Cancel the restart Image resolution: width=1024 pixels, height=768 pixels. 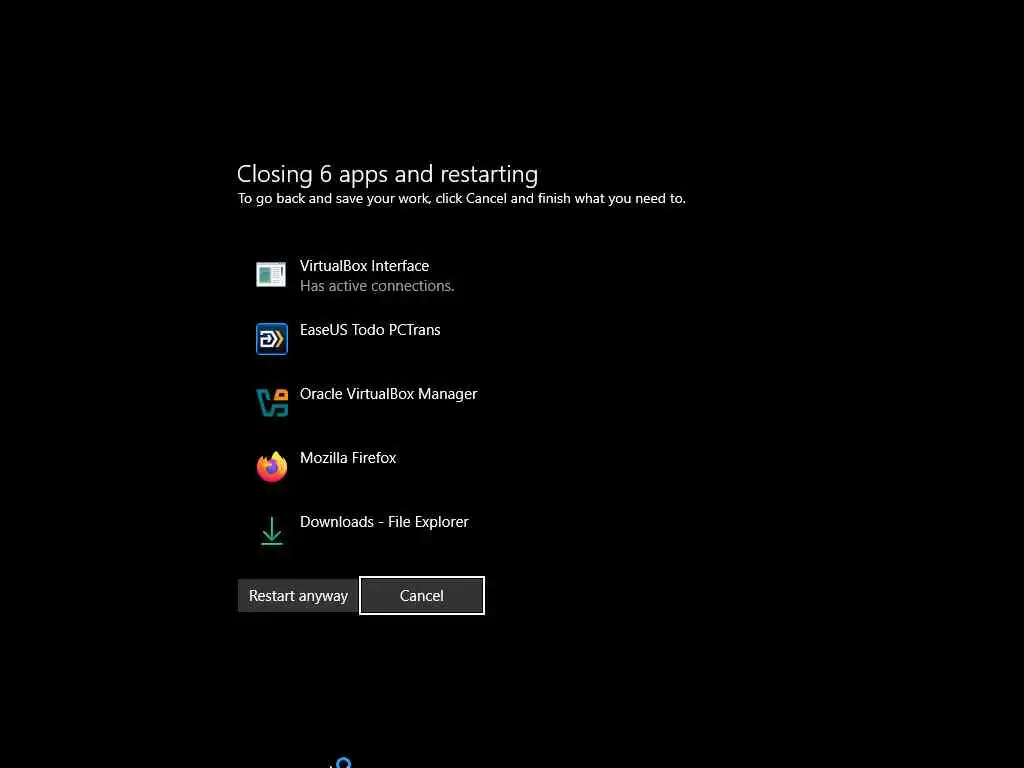422,596
